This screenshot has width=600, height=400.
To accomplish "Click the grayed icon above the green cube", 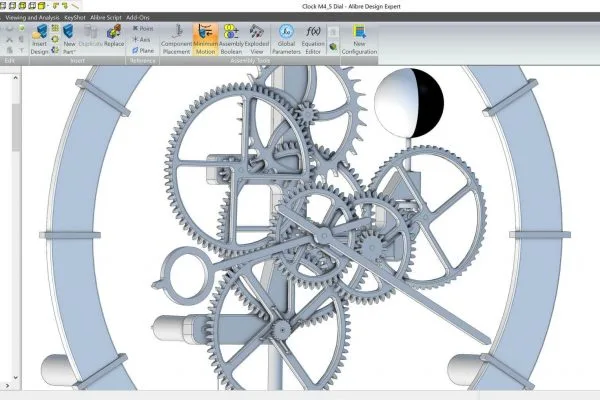I will click(333, 32).
